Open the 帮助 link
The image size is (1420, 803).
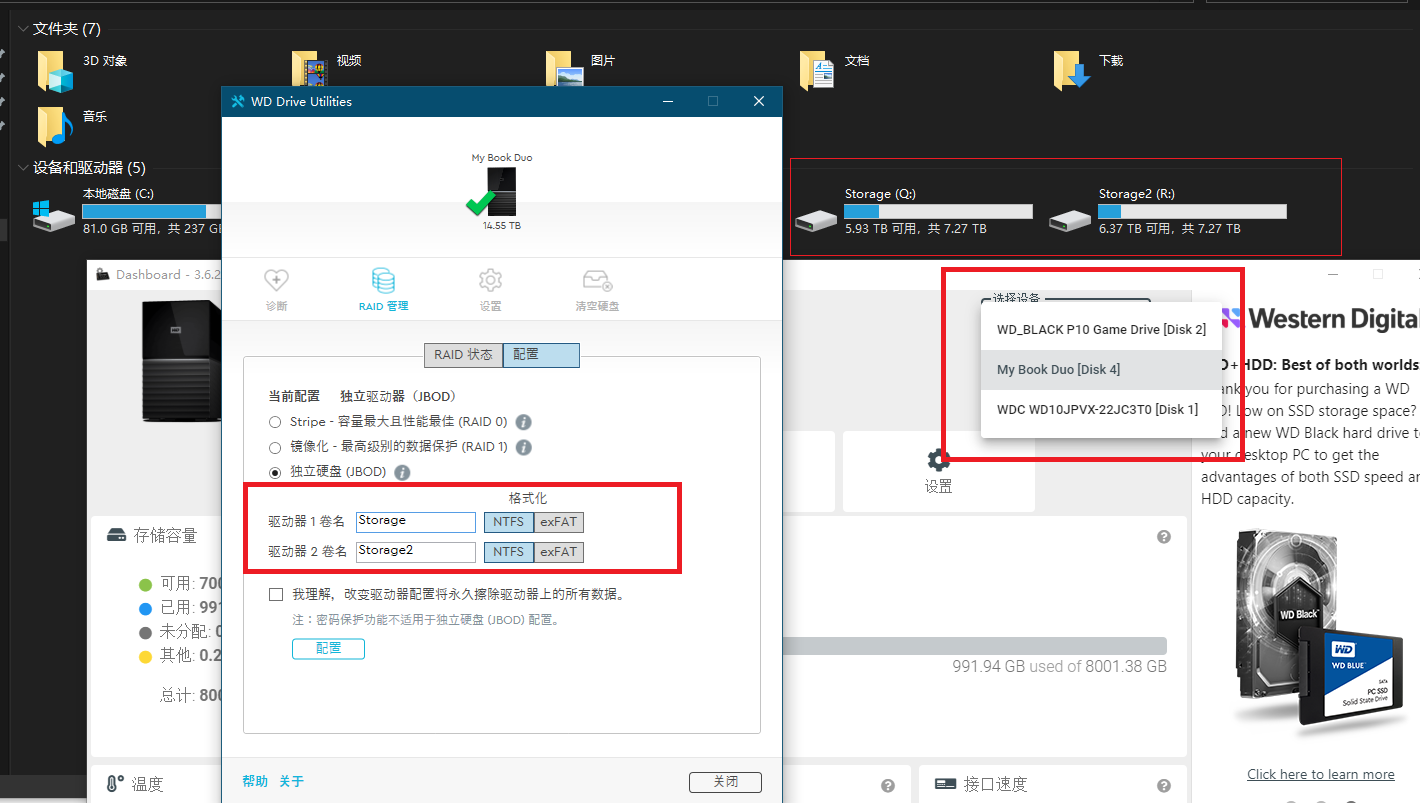[255, 782]
